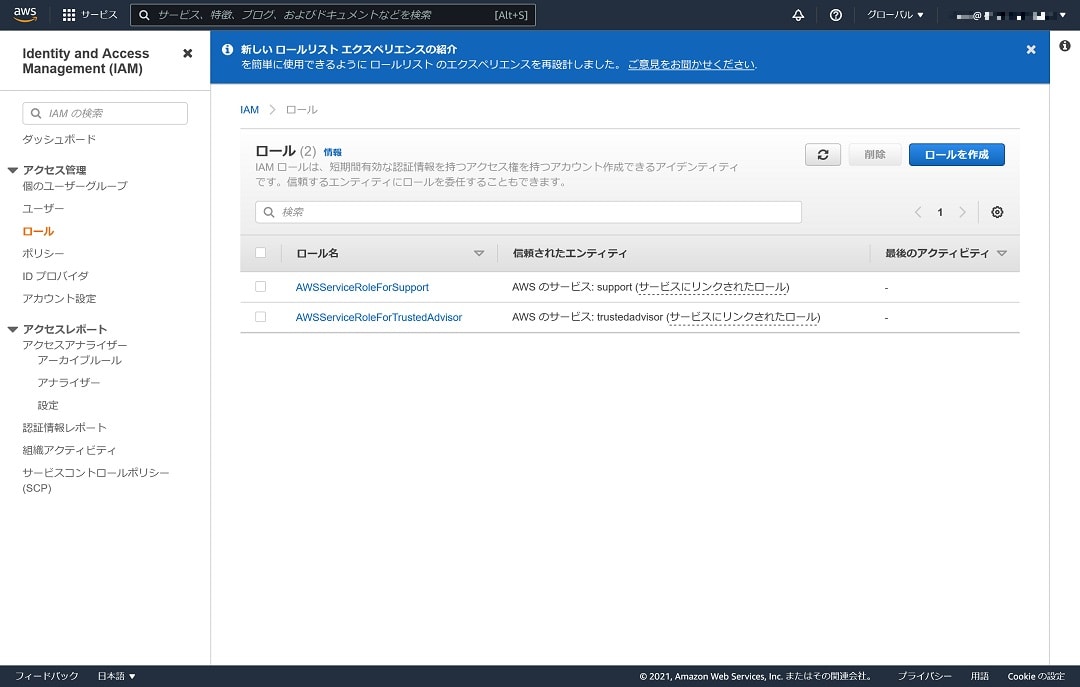Click the 信頼されたエンティティ column header
Viewport: 1080px width, 687px height.
[570, 253]
